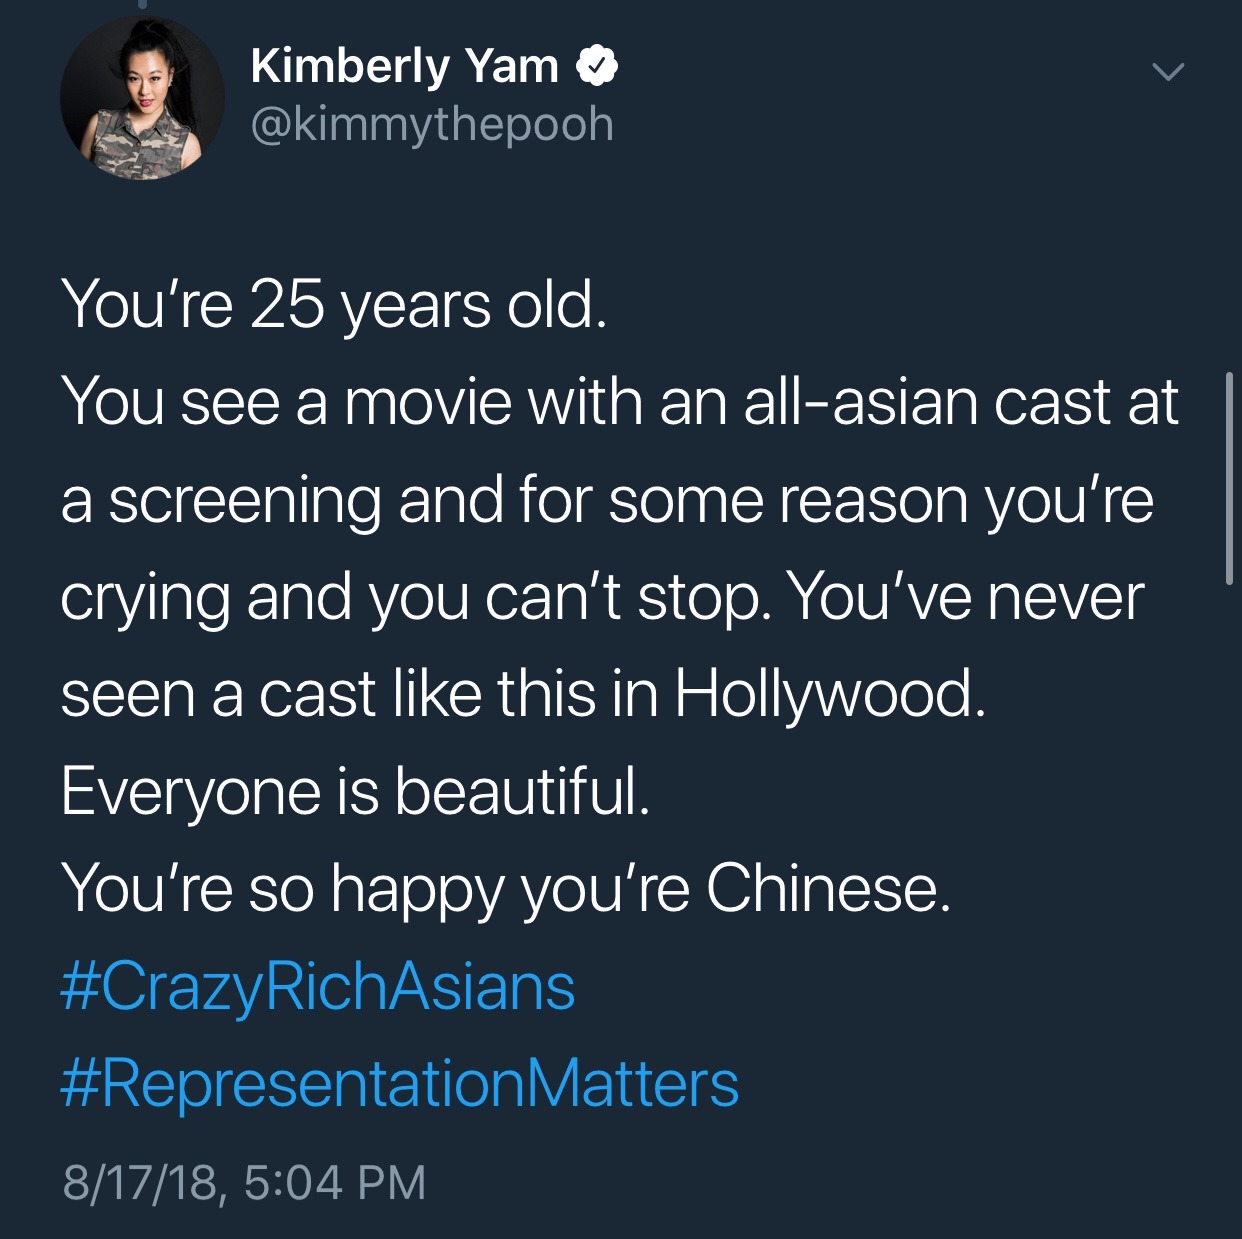This screenshot has width=1242, height=1239.
Task: Open the @kimmythepooh handle
Action: [x=432, y=124]
